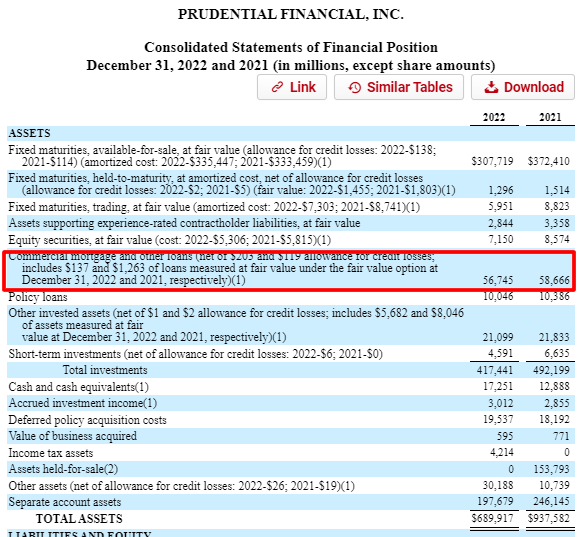Click the 10,386 policy loans value
580x537 pixels.
[554, 296]
